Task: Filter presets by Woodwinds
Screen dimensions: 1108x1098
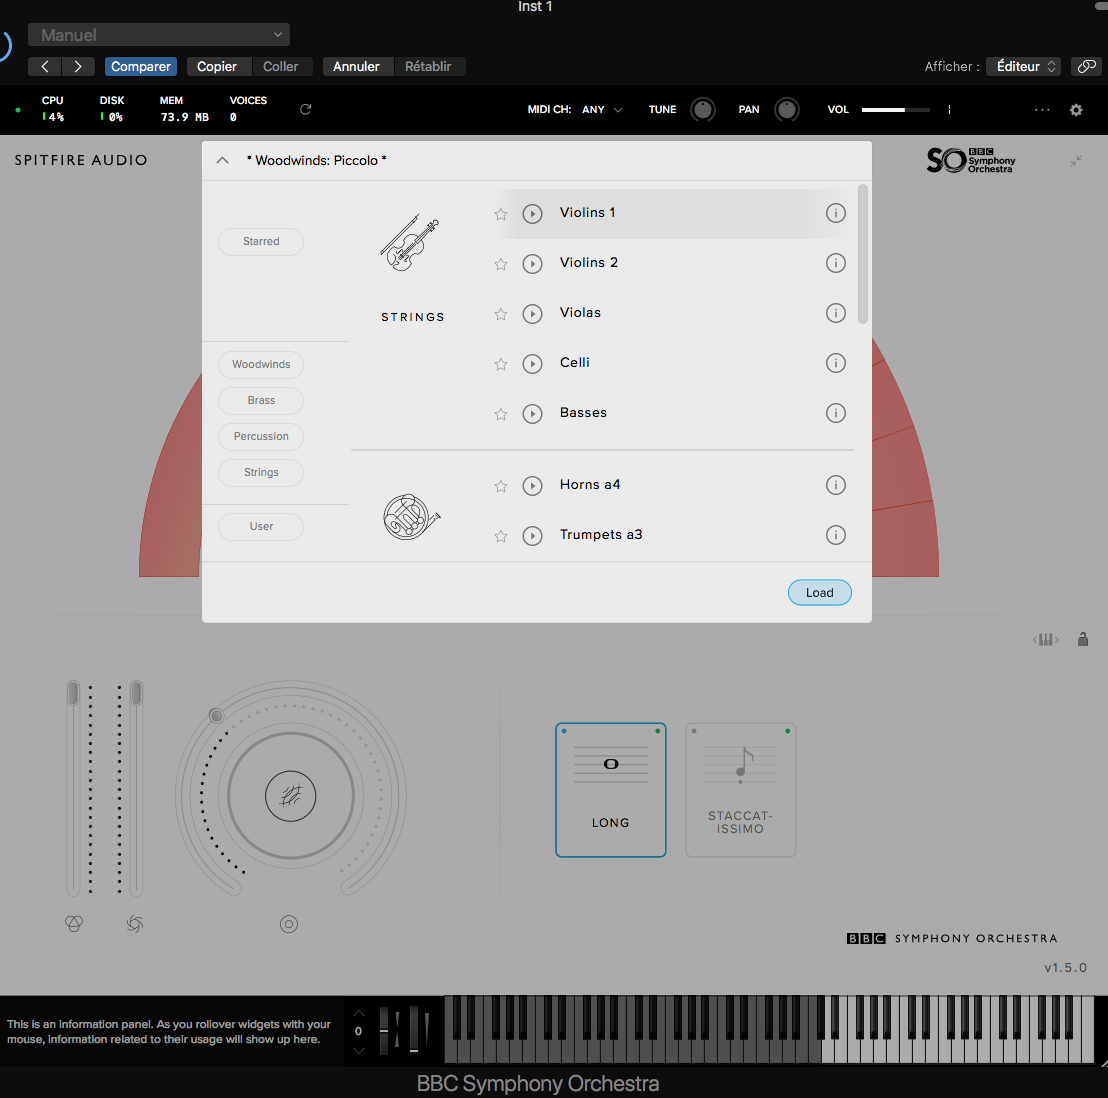Action: tap(261, 365)
